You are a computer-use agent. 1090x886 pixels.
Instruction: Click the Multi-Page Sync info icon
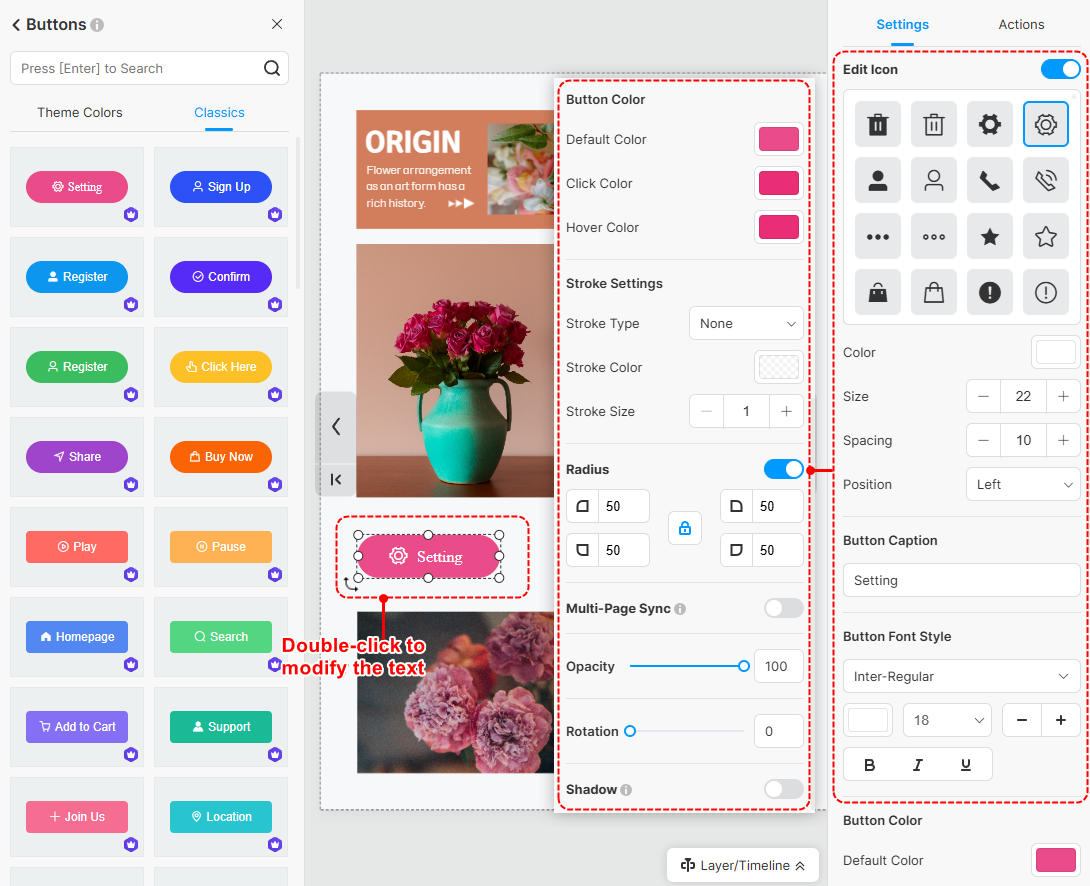coord(680,609)
